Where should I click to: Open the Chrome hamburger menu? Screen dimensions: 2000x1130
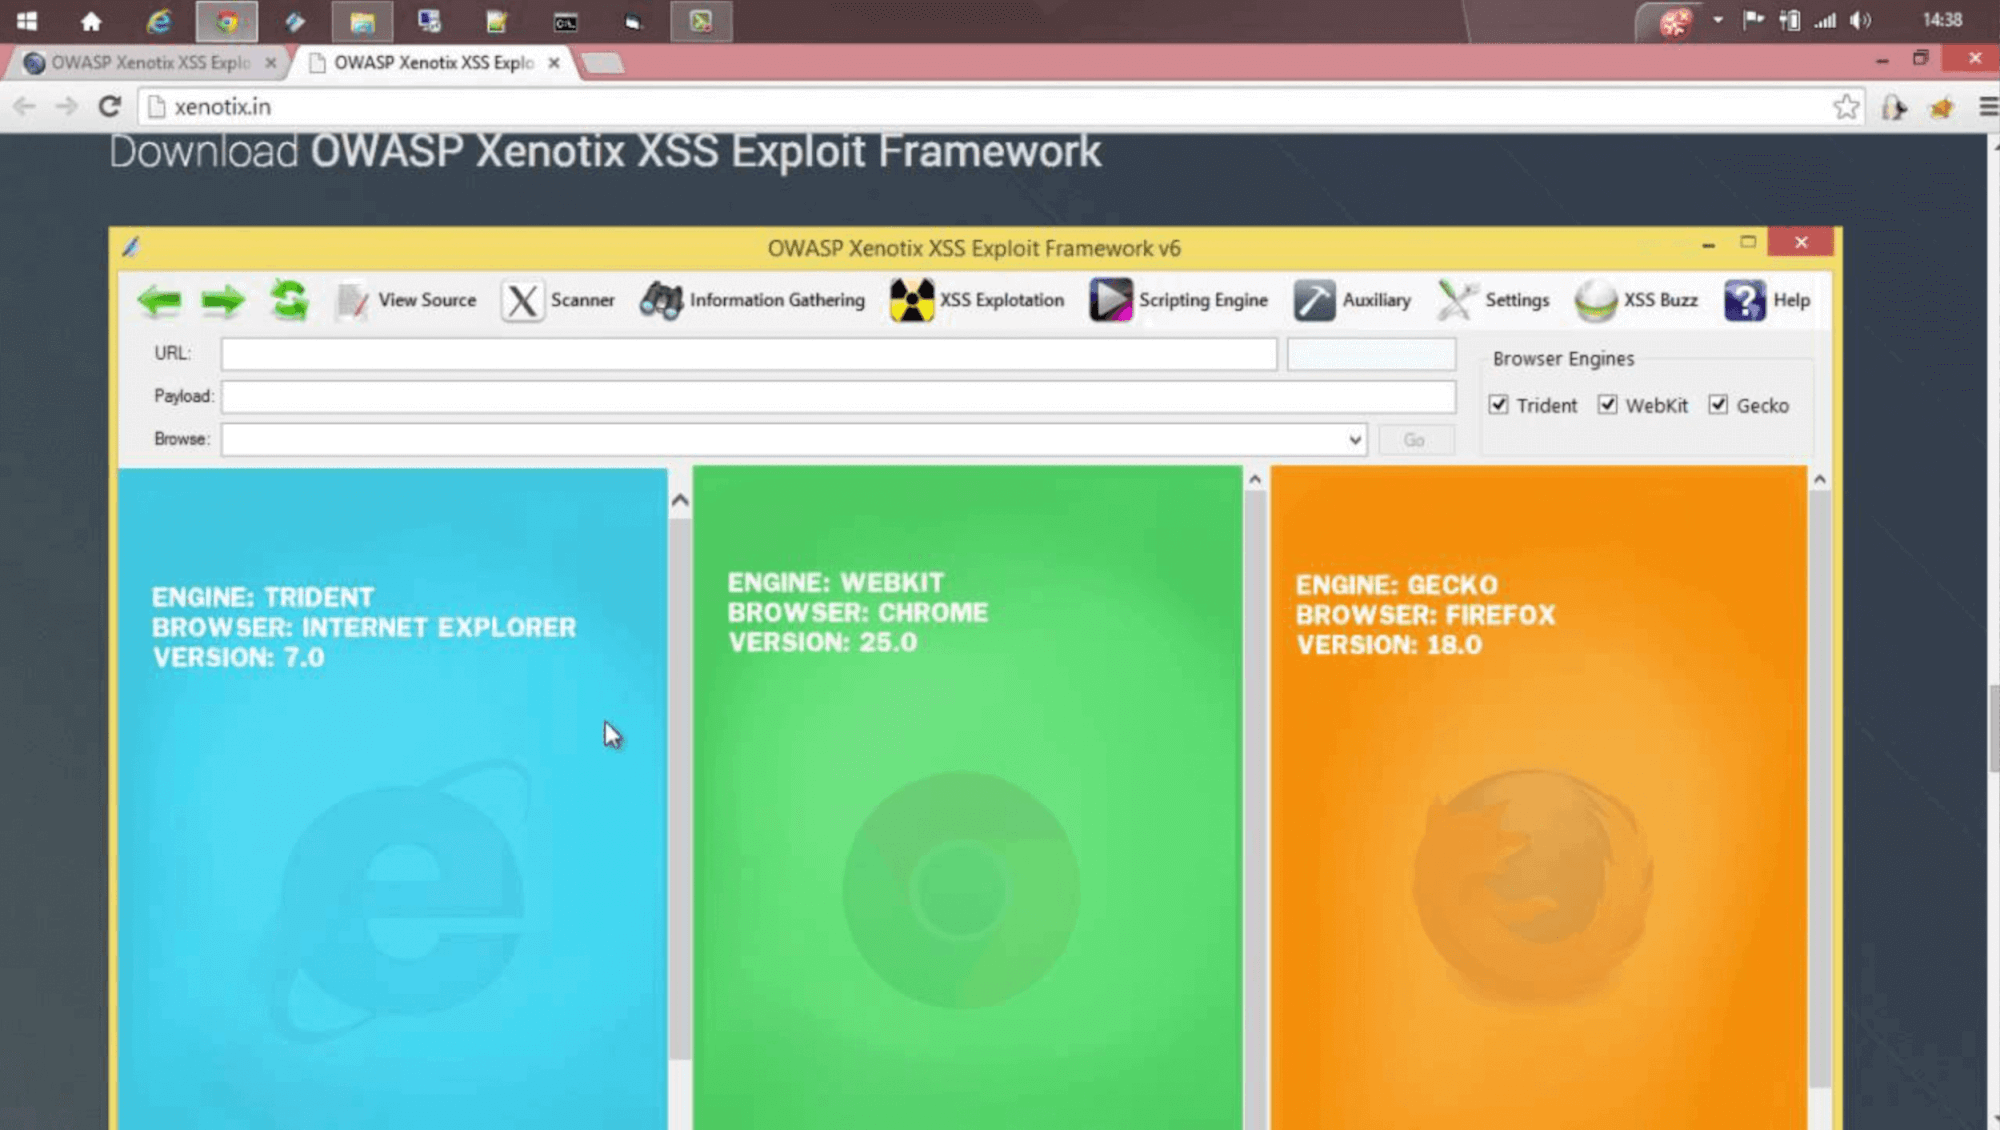pyautogui.click(x=1988, y=106)
